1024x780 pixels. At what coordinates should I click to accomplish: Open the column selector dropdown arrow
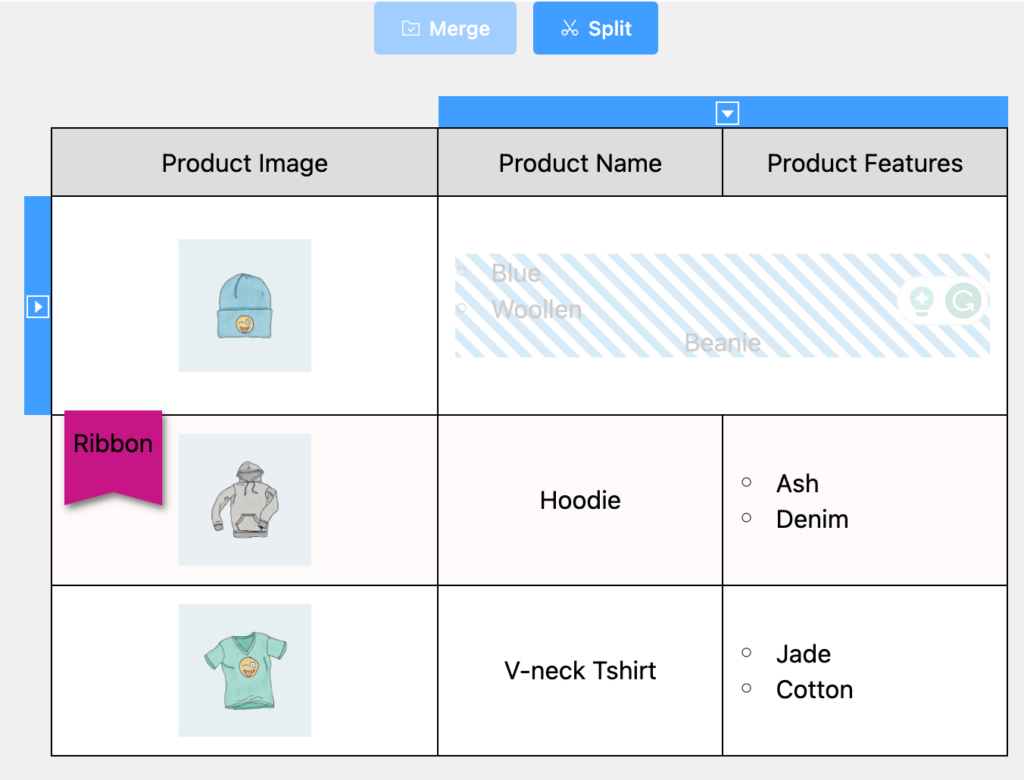[x=727, y=113]
